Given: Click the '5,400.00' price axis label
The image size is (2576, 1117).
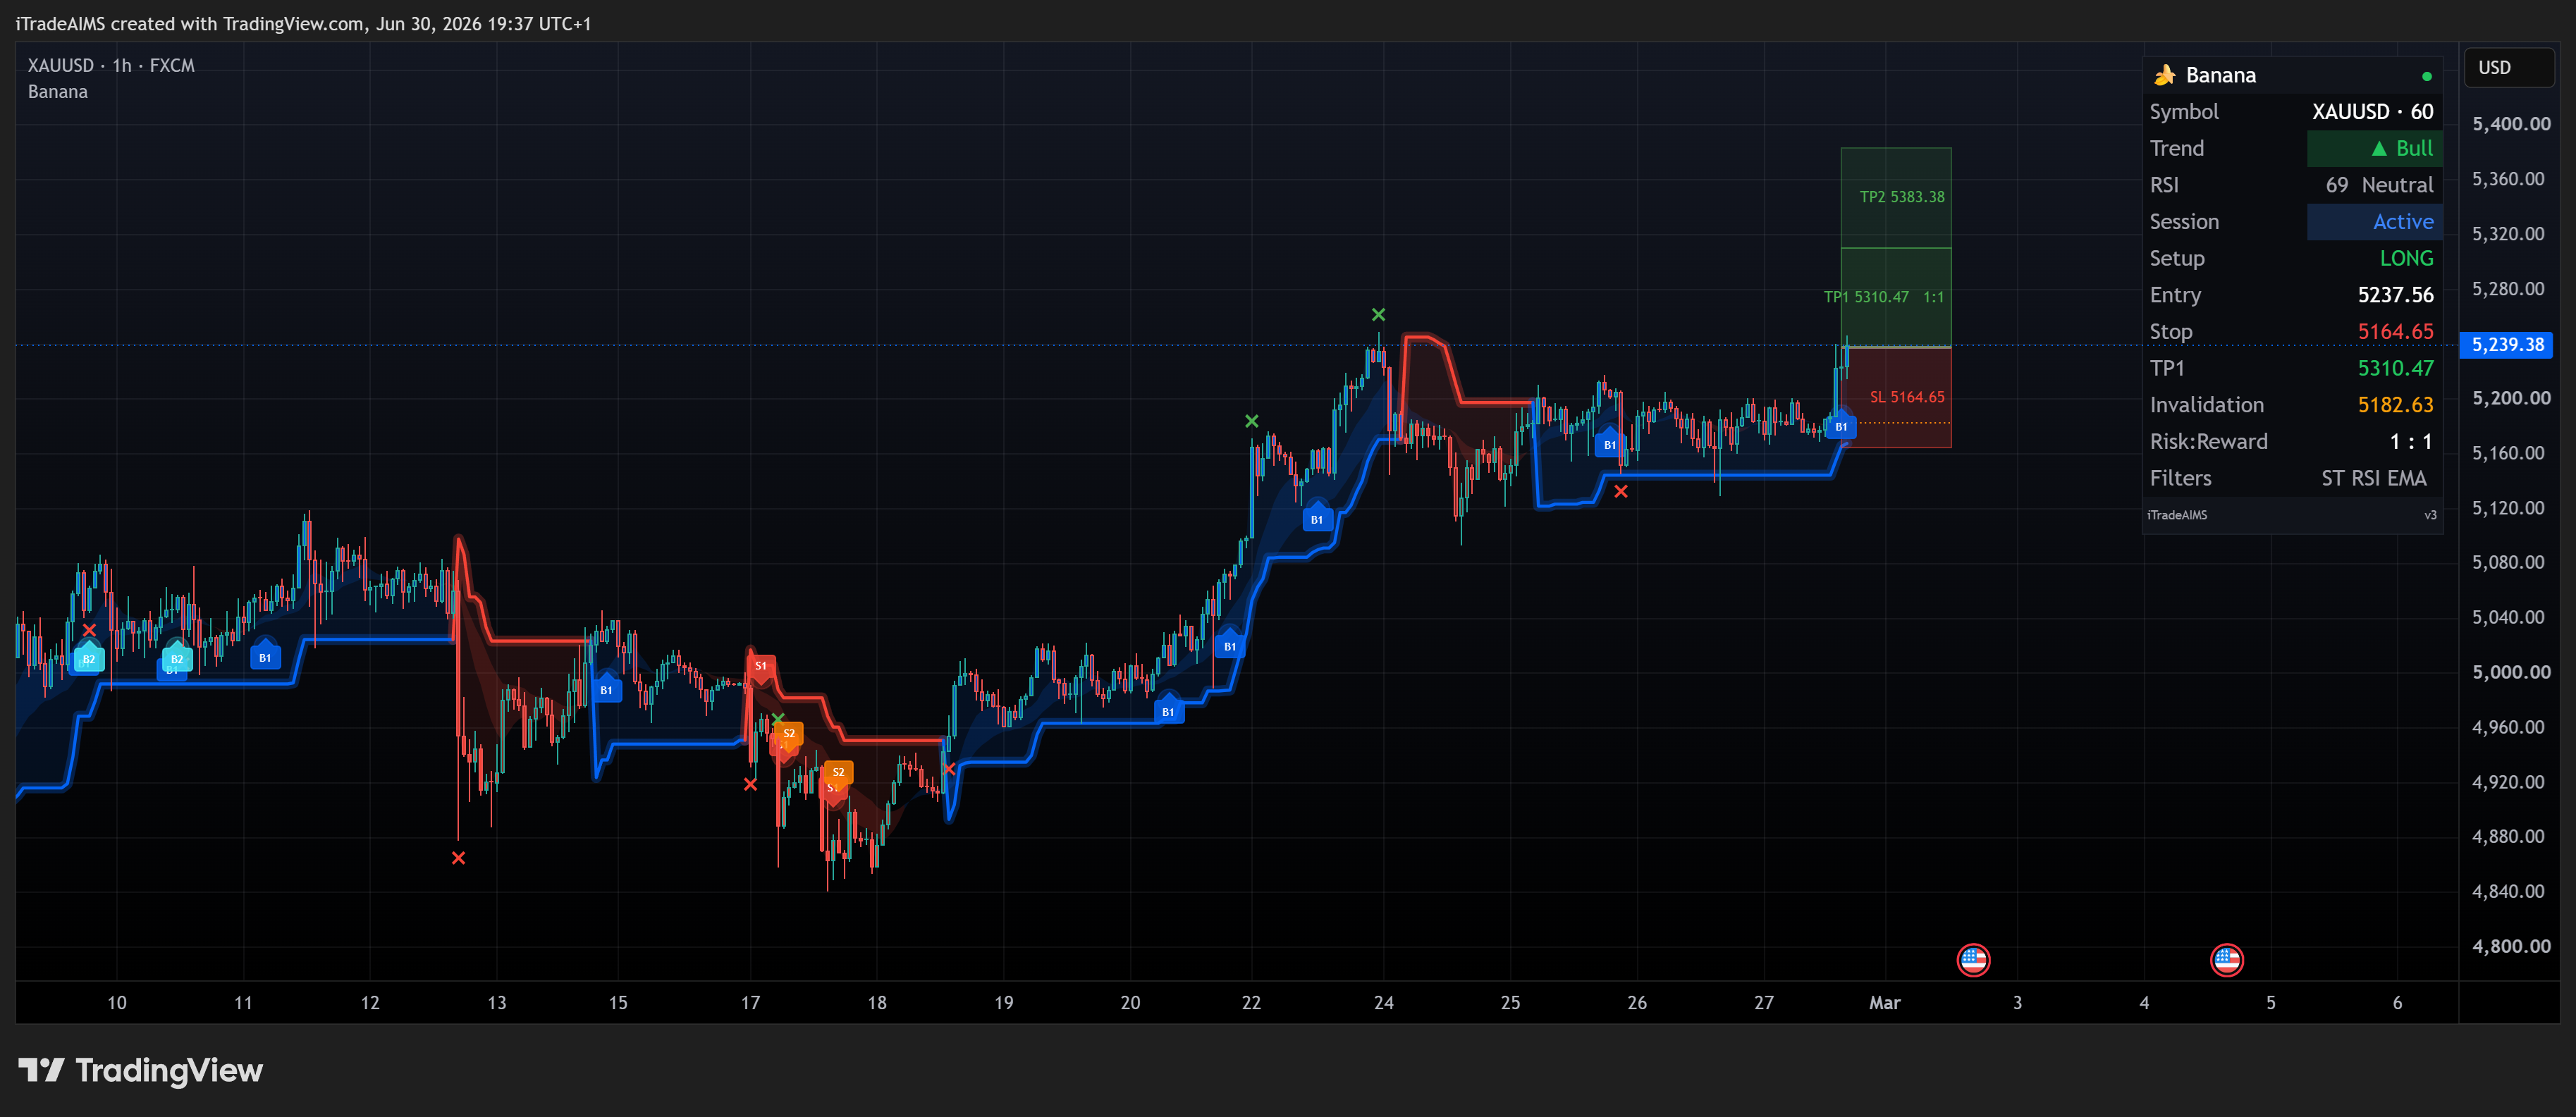Looking at the screenshot, I should pos(2511,124).
